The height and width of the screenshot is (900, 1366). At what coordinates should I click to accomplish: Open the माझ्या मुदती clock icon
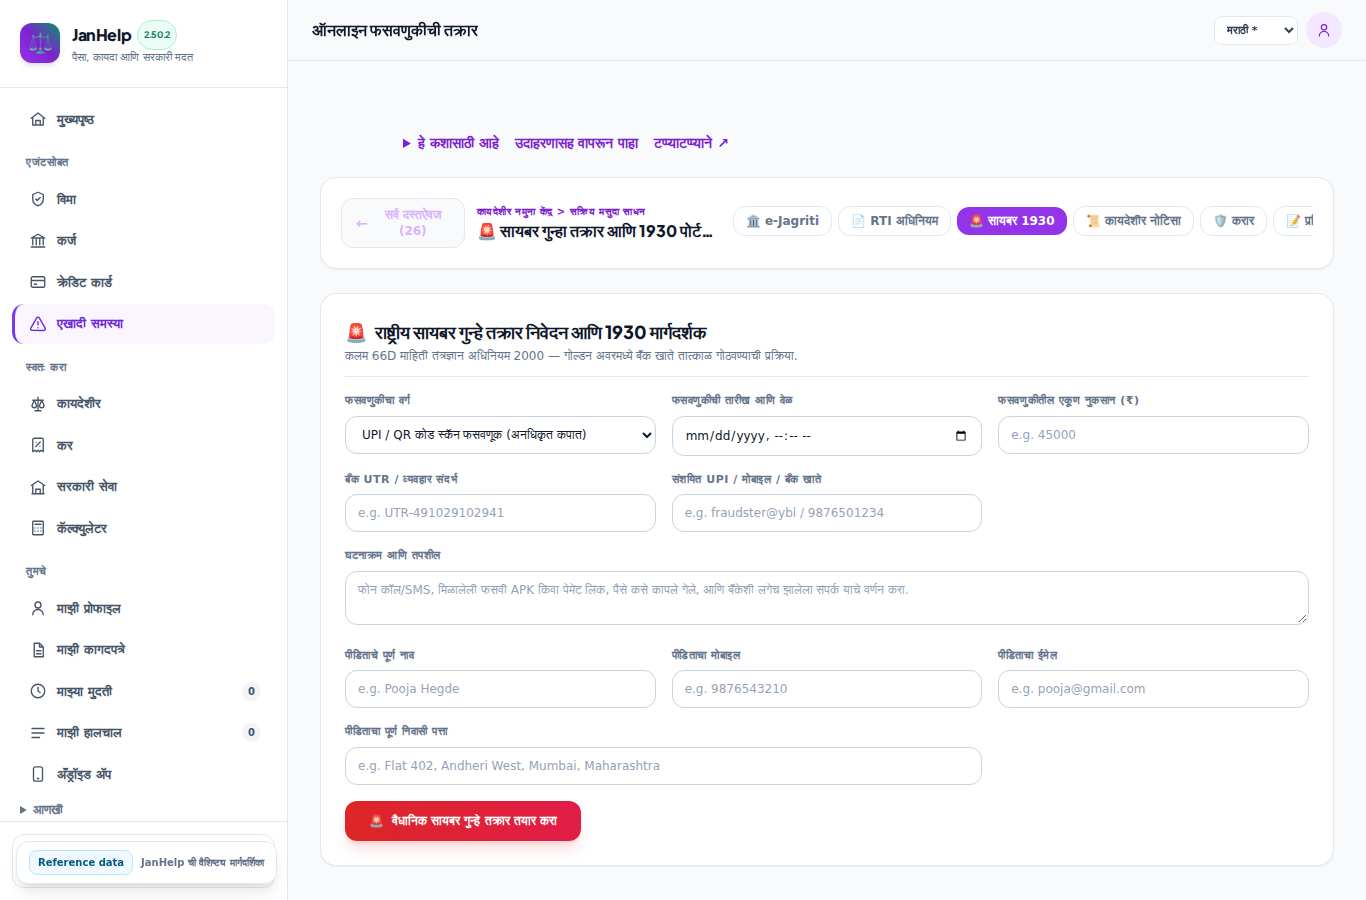pyautogui.click(x=38, y=691)
